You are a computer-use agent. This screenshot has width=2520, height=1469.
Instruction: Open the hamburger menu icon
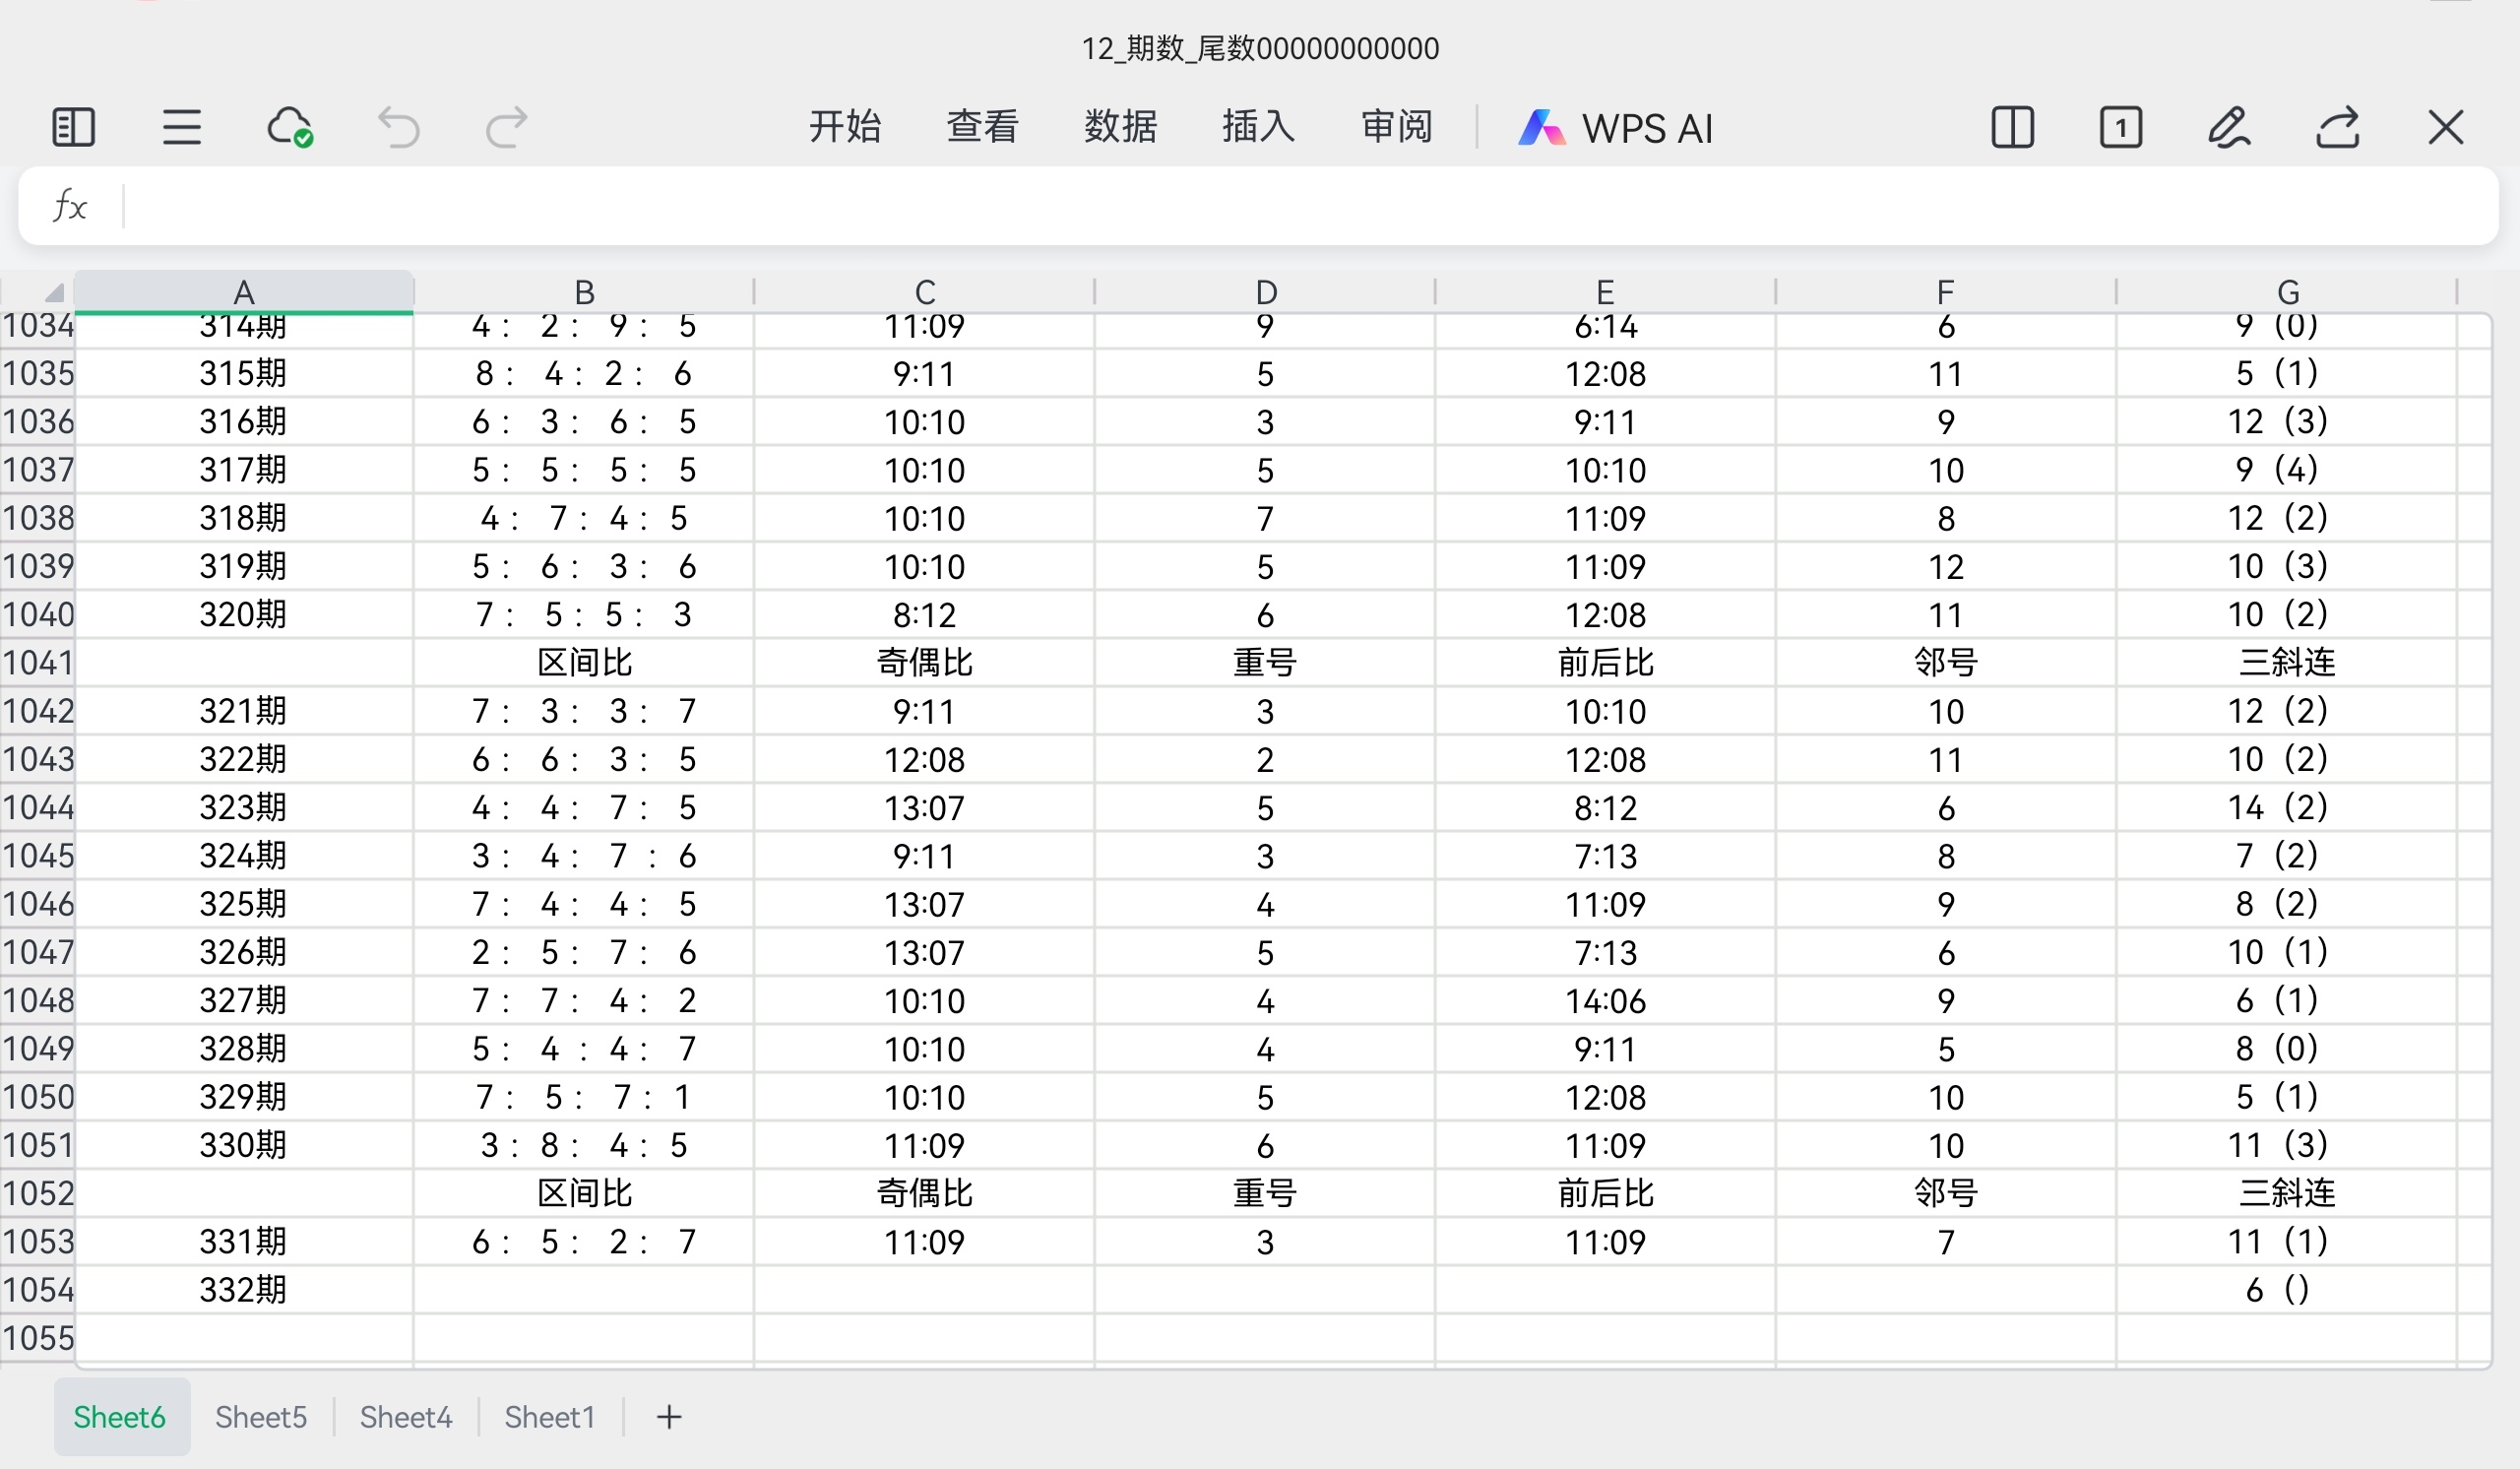click(x=182, y=128)
